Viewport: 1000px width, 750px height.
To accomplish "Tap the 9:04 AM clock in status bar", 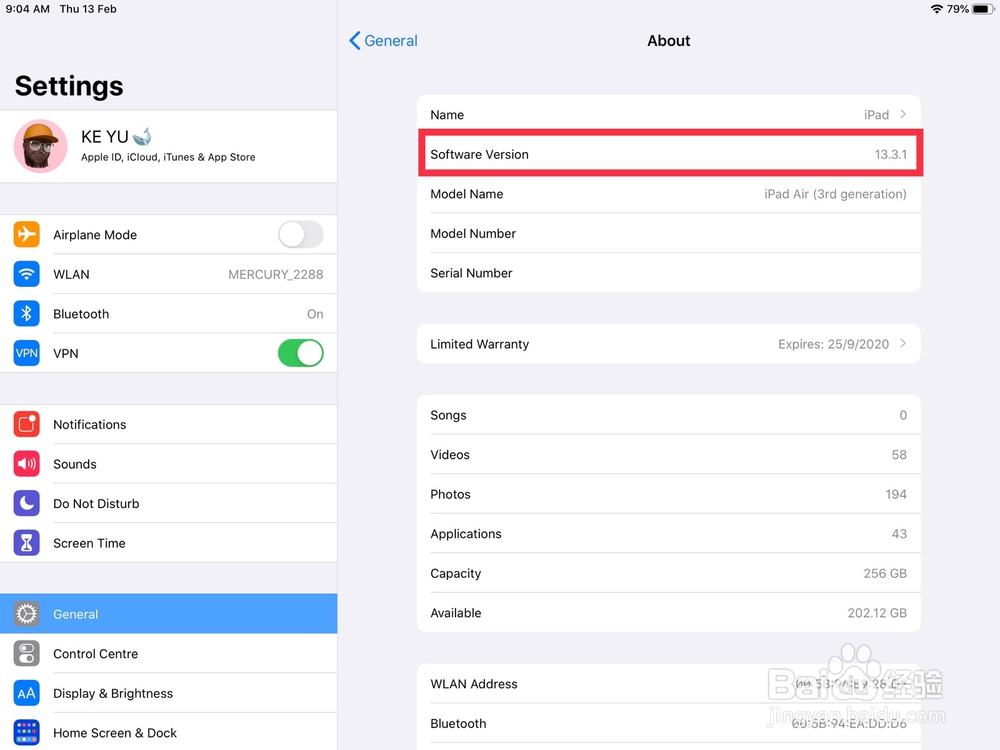I will coord(27,9).
